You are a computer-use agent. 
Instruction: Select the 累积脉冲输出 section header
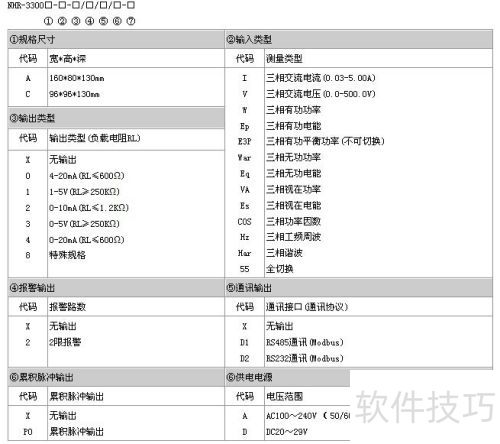click(x=116, y=377)
